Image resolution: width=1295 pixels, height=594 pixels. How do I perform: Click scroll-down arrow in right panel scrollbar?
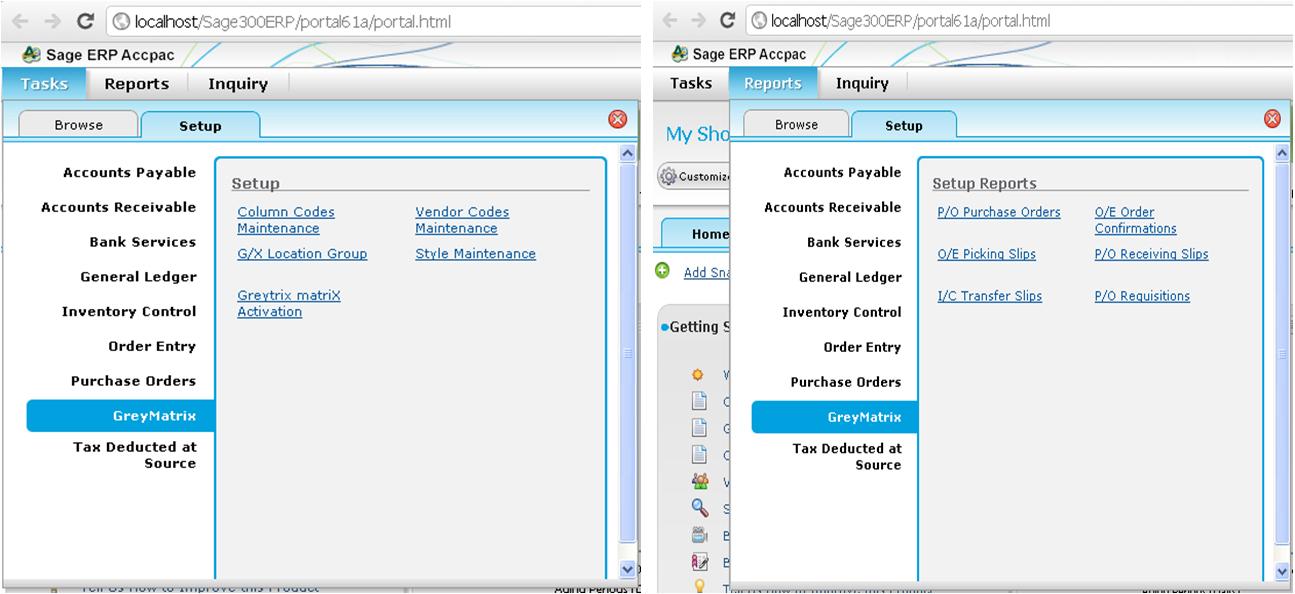coord(1284,571)
